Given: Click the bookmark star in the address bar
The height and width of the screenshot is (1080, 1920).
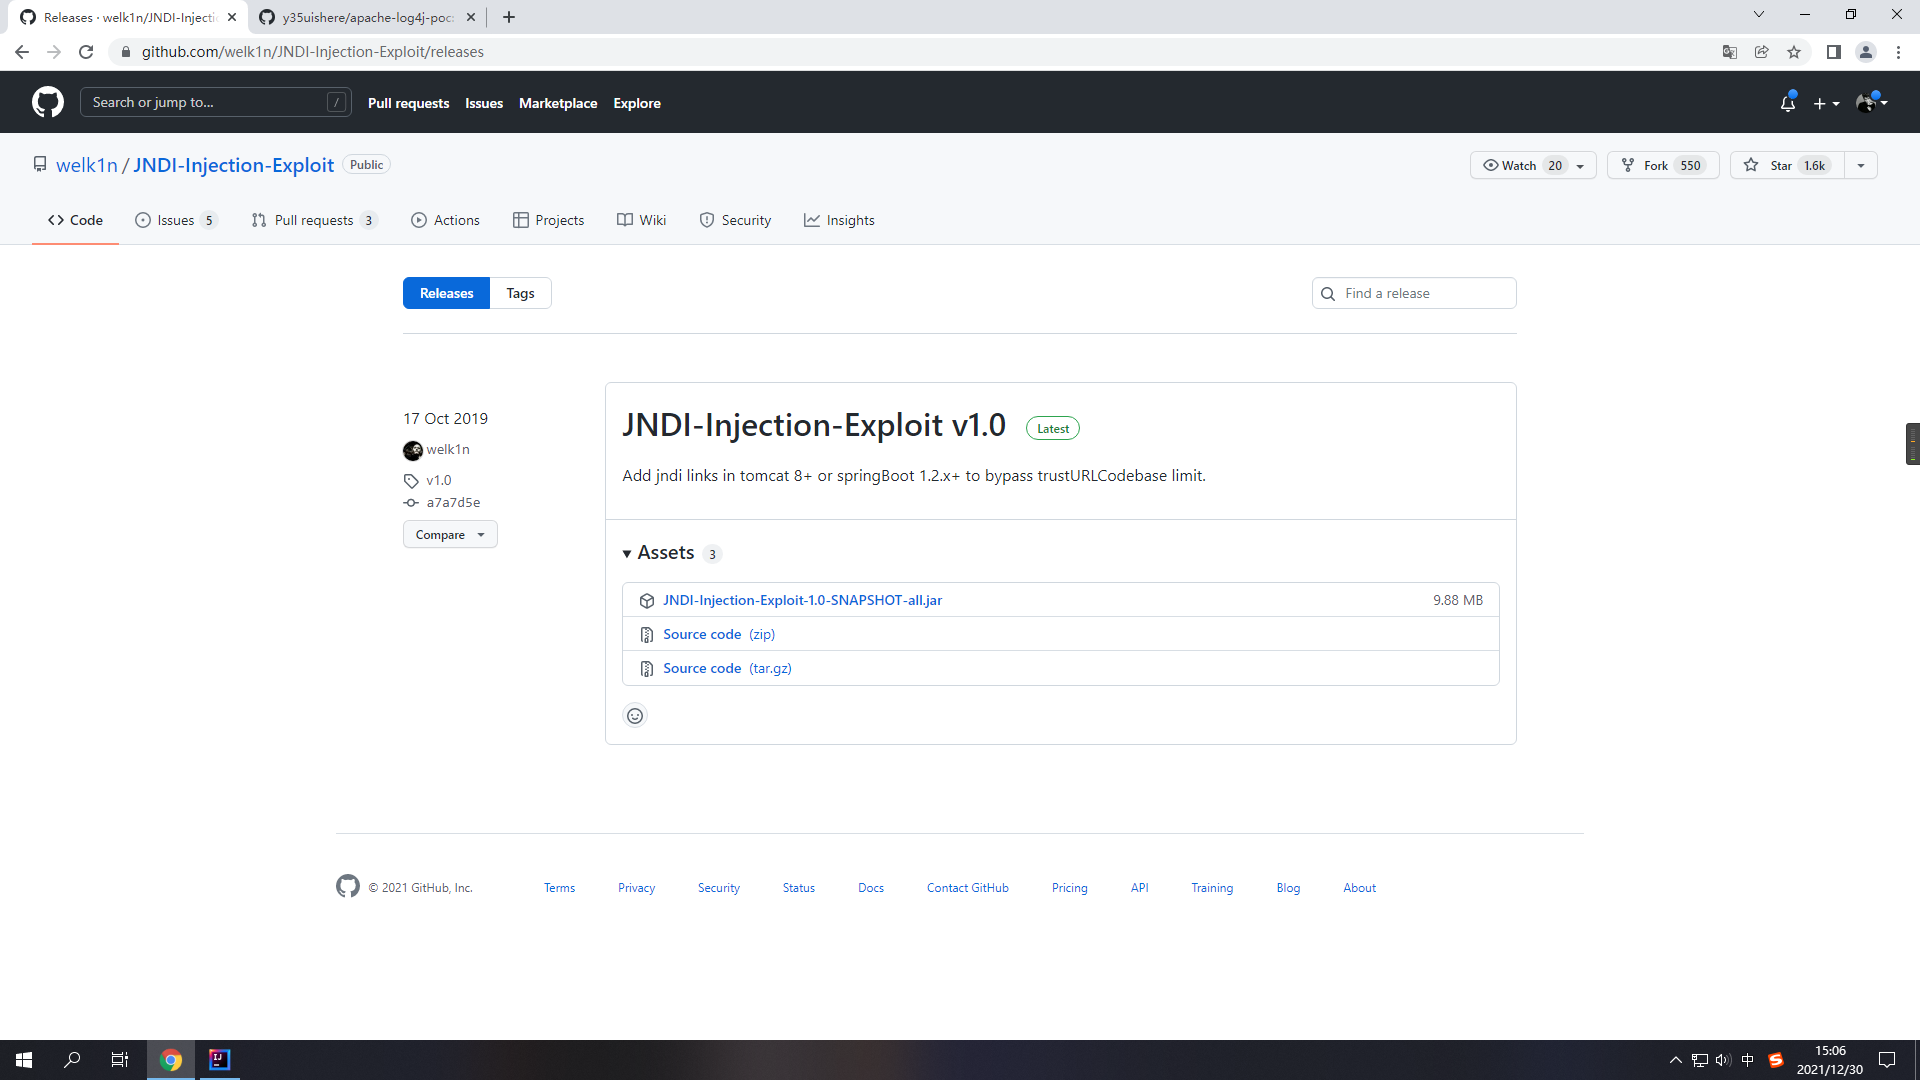Looking at the screenshot, I should coord(1794,52).
